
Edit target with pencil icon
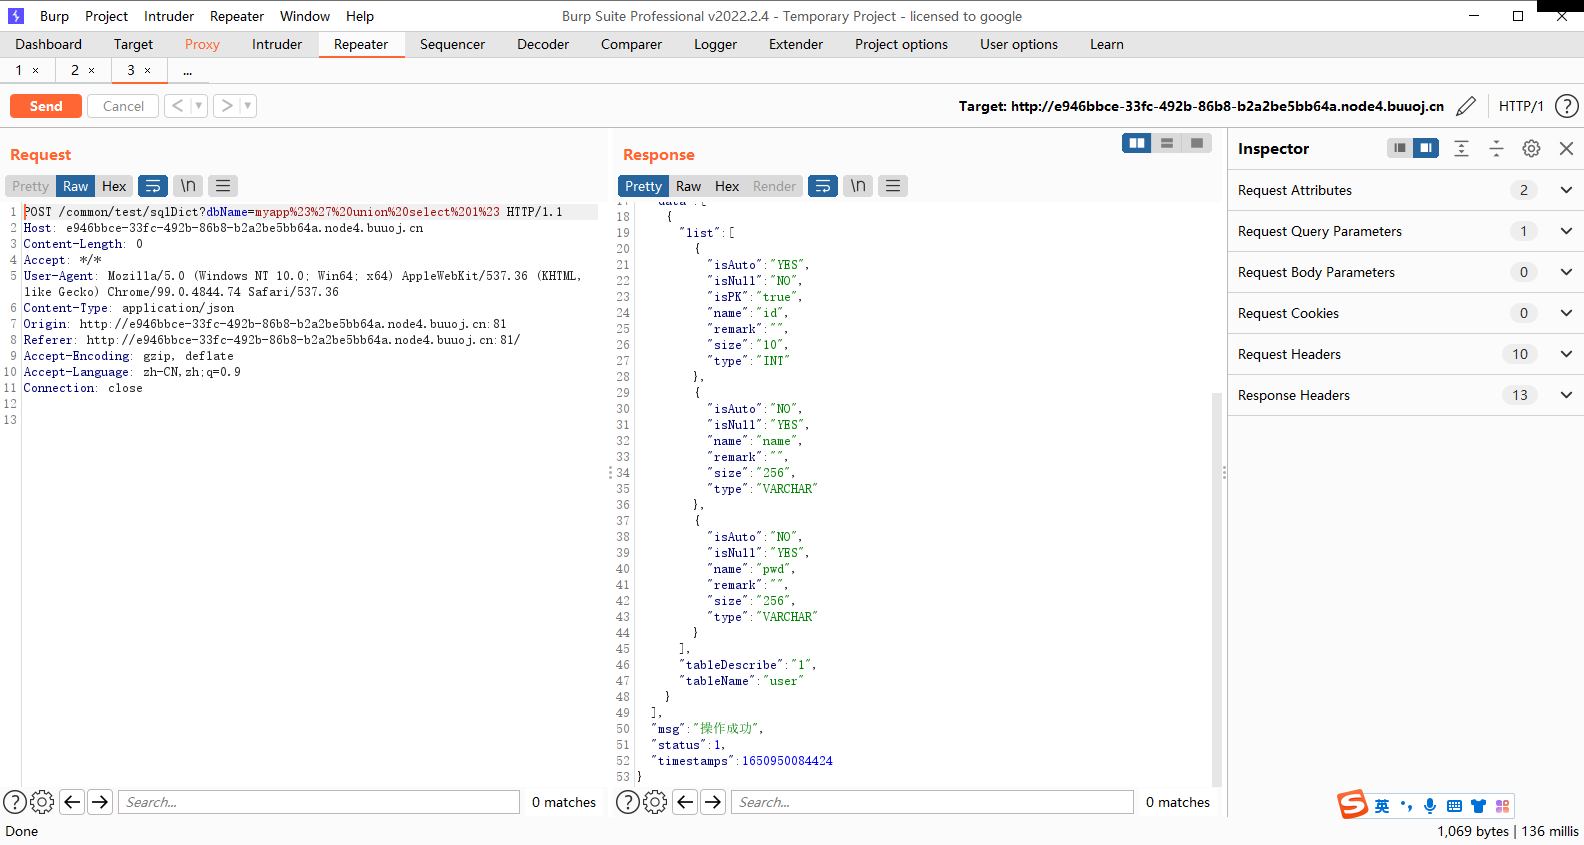click(x=1466, y=106)
